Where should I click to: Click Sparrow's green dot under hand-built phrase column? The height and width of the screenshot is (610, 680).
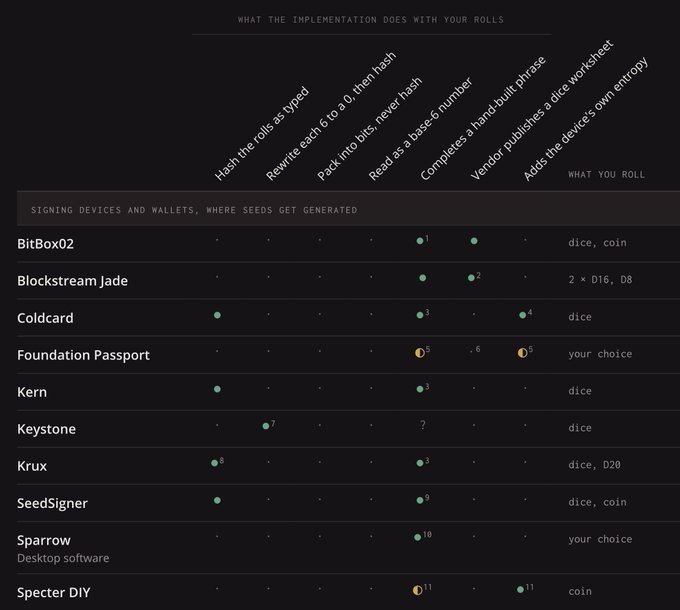(417, 537)
